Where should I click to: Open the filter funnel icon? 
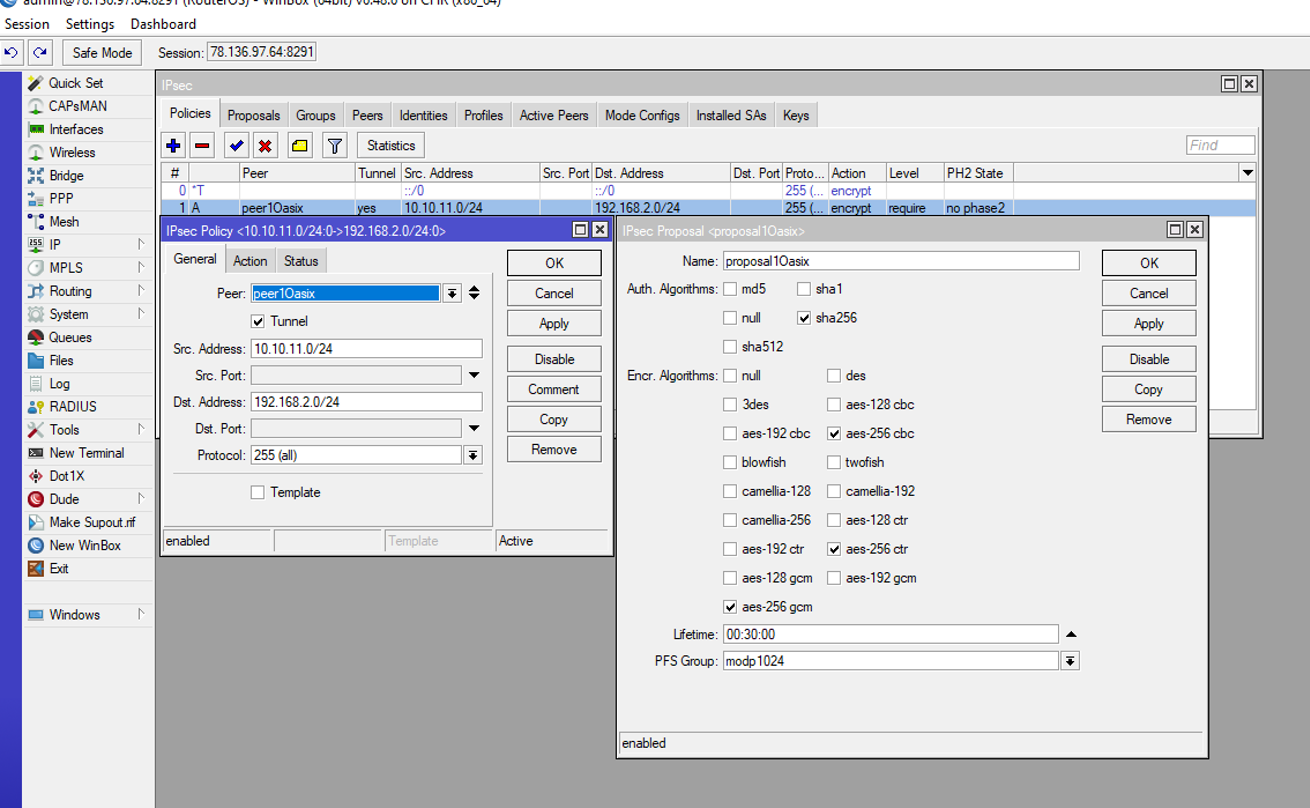pyautogui.click(x=335, y=145)
